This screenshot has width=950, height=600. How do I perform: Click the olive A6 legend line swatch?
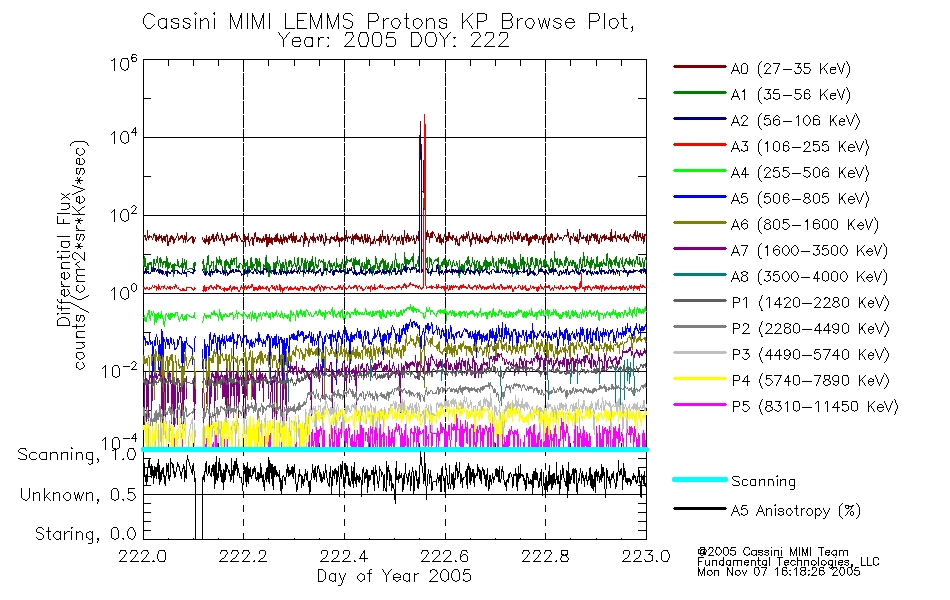[x=700, y=223]
